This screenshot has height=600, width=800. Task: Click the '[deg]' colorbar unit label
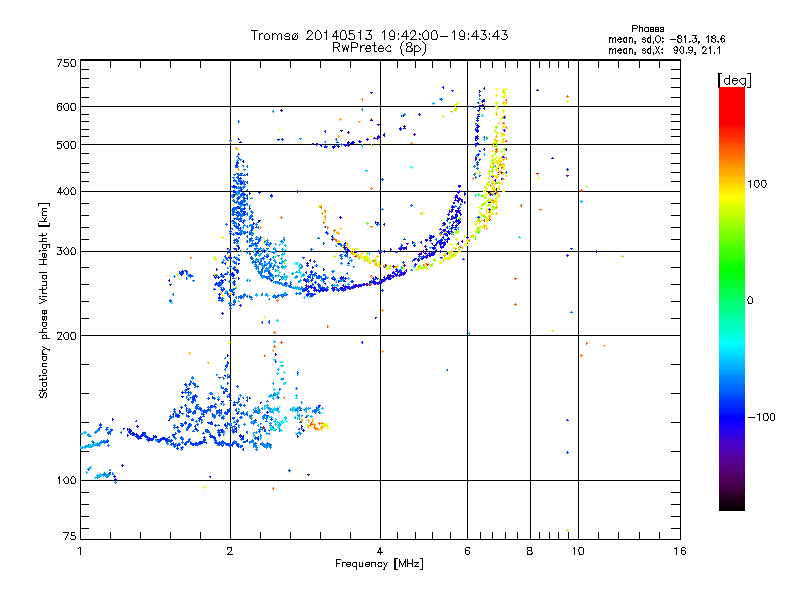click(x=734, y=80)
